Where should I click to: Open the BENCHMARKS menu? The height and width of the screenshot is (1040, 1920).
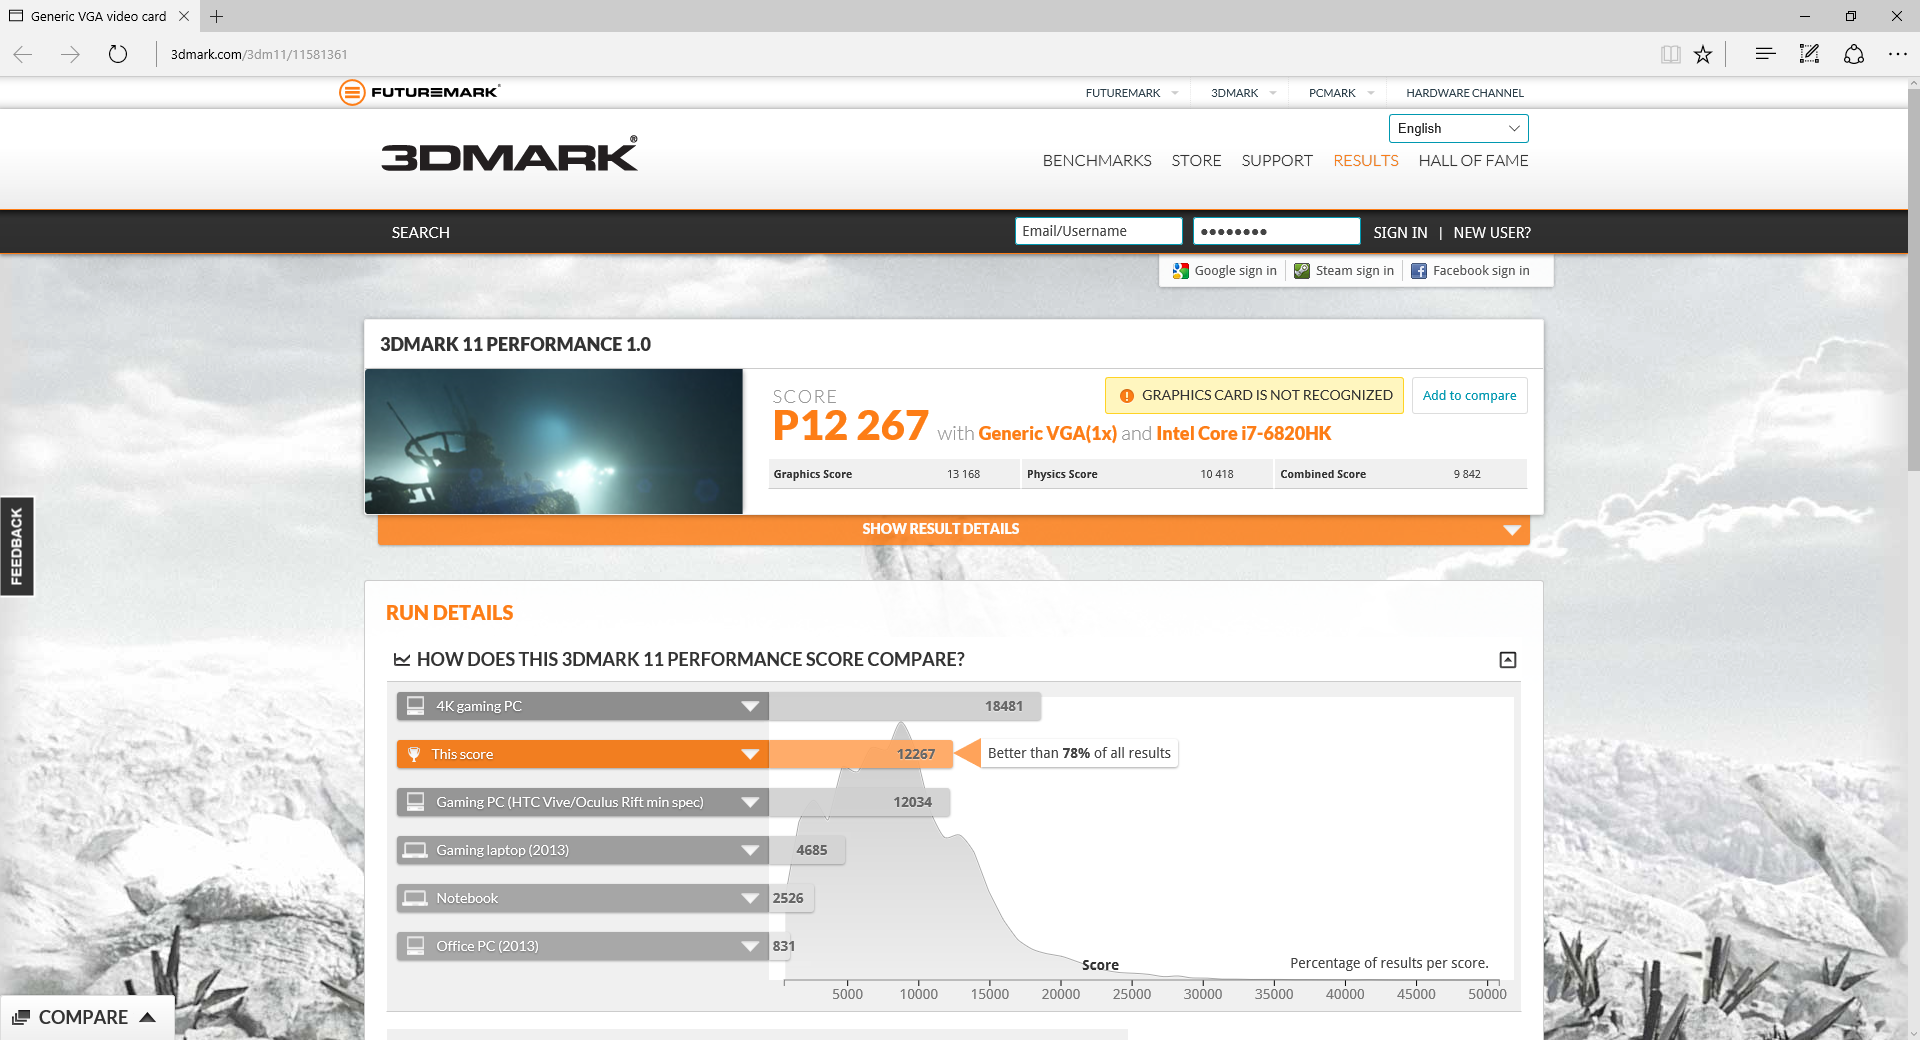coord(1097,161)
